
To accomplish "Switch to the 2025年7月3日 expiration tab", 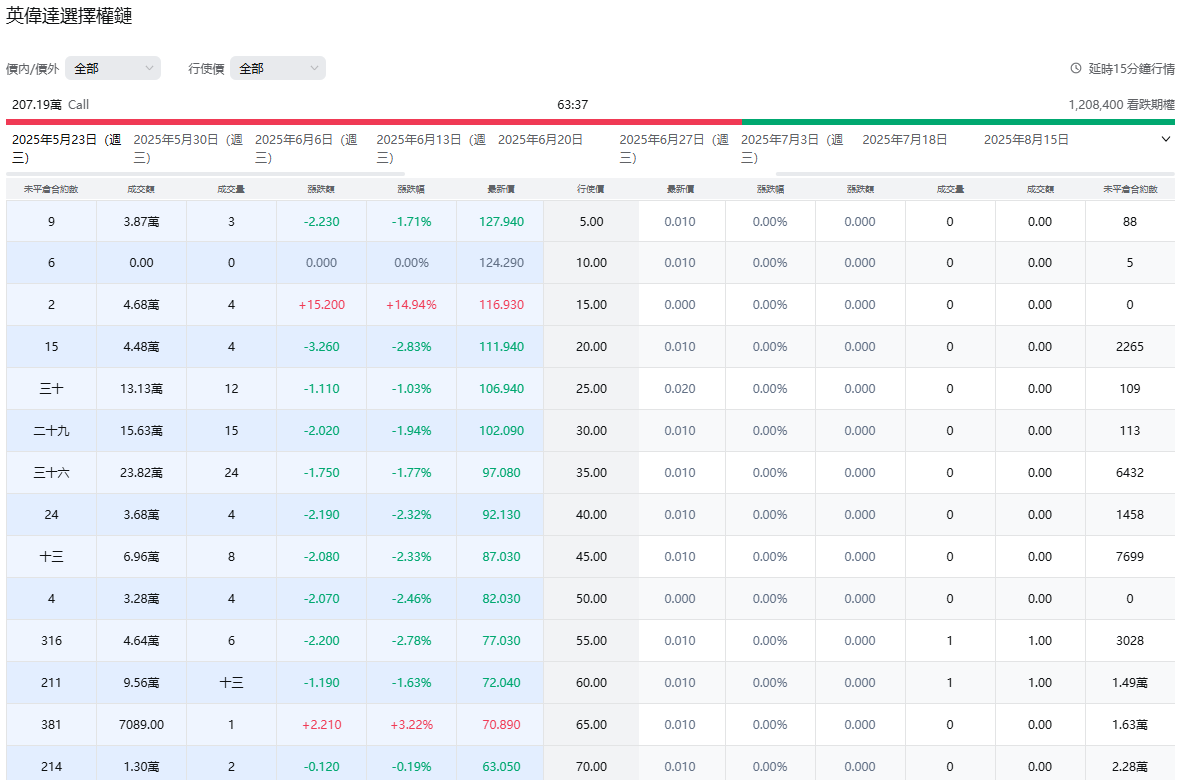I will (x=792, y=148).
